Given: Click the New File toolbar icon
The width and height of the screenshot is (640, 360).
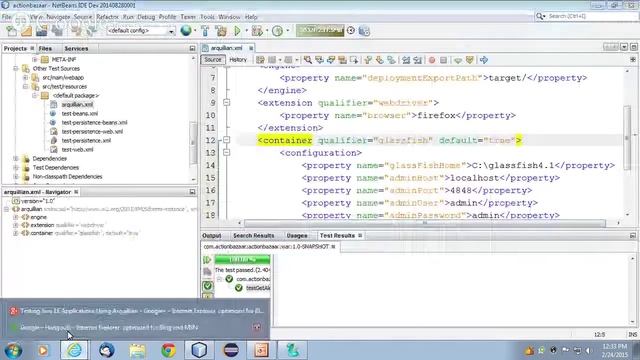Looking at the screenshot, I should pos(11,31).
